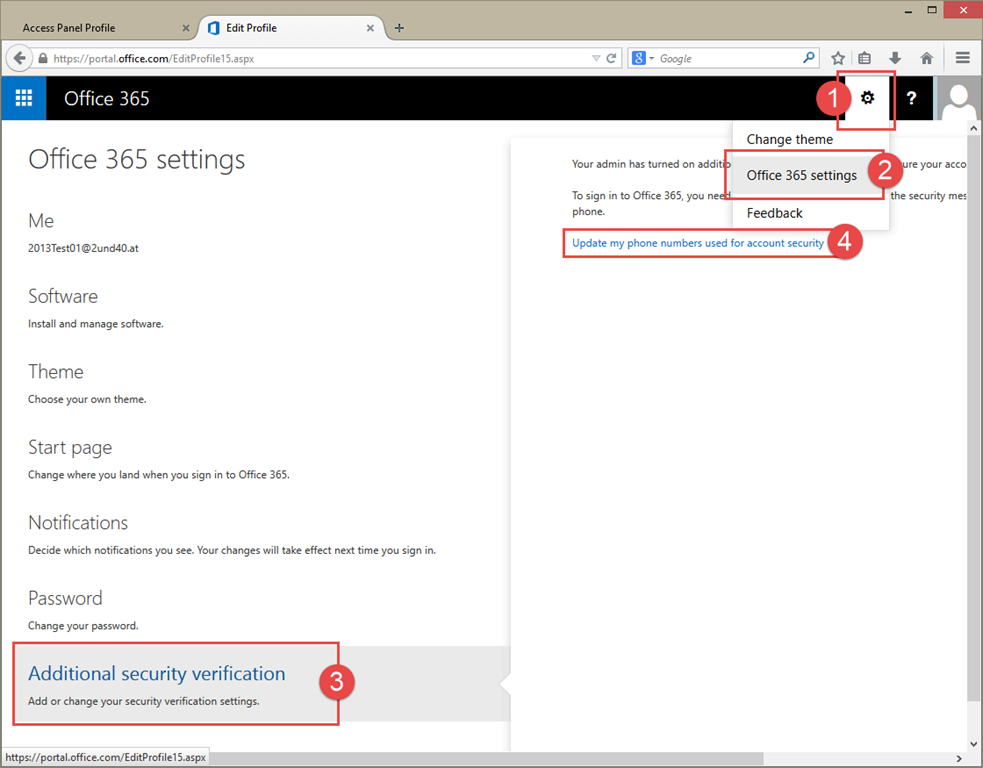Click the vertical scrollbar down arrow
The image size is (983, 768).
pyautogui.click(x=973, y=744)
